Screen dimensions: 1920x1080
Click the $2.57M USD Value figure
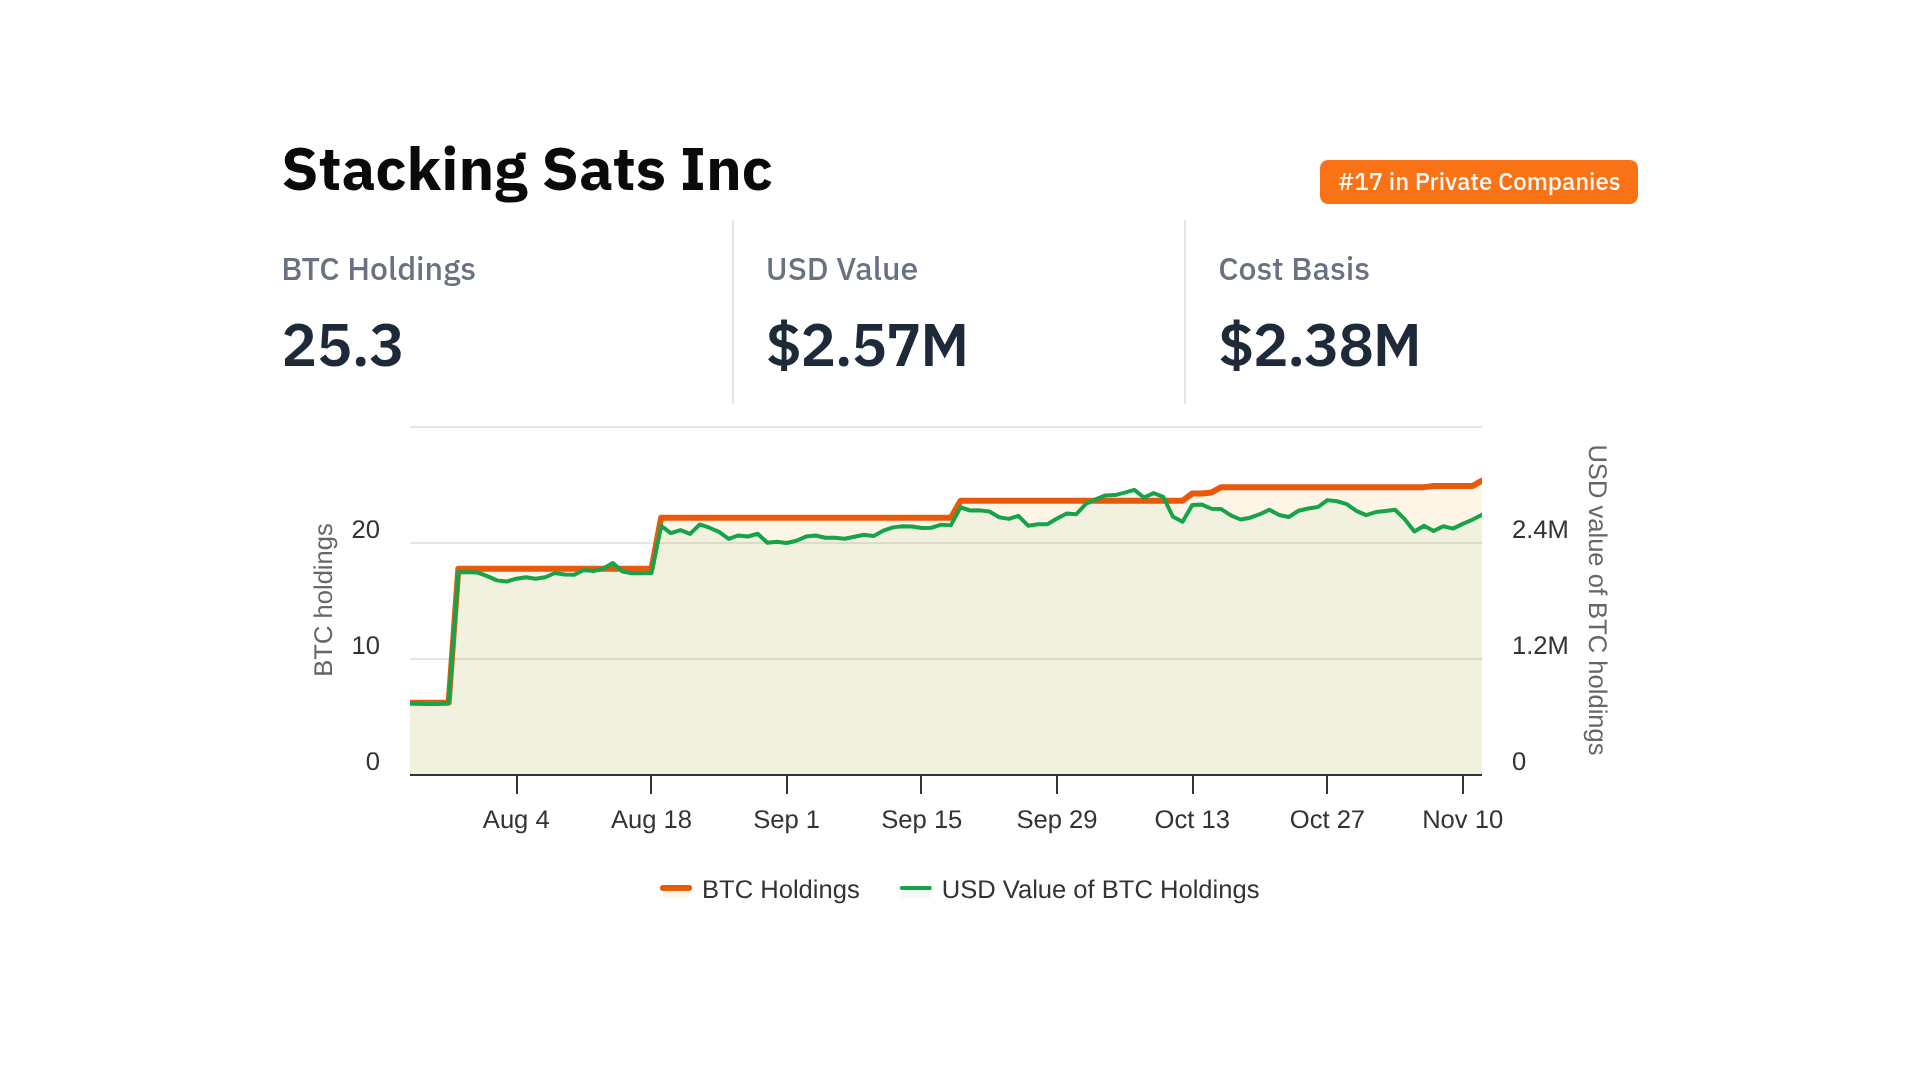coord(866,345)
